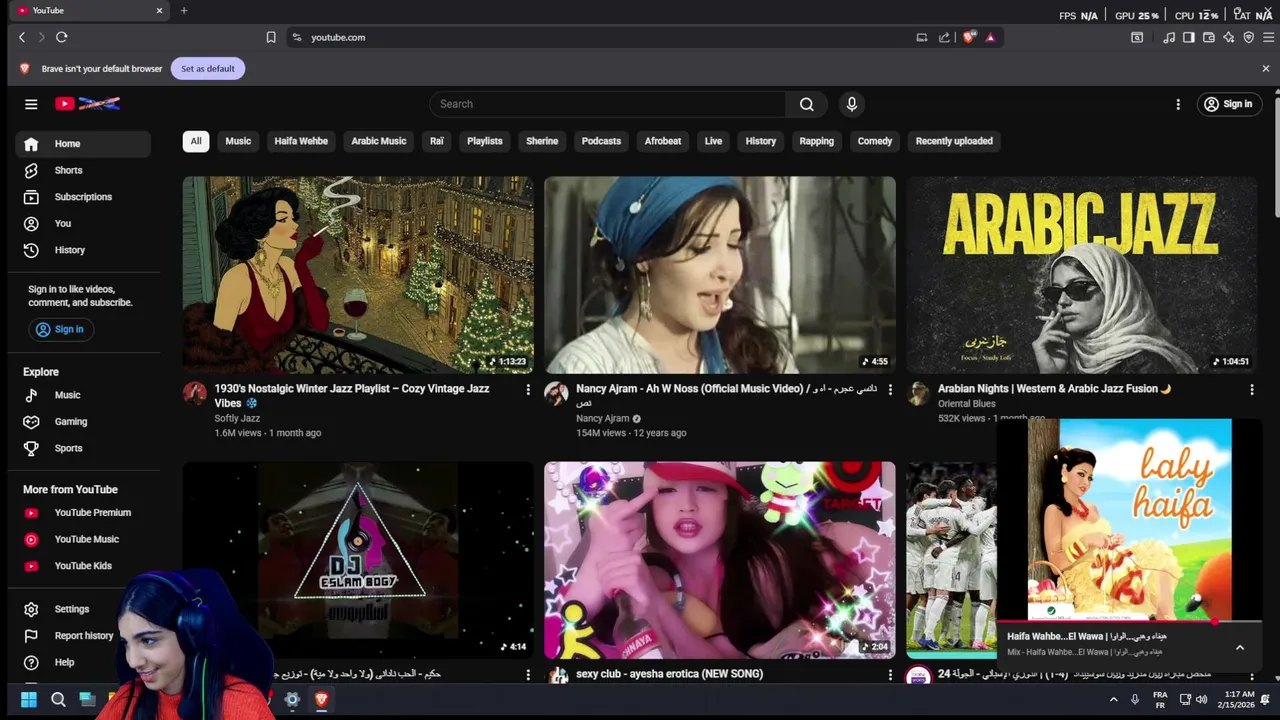This screenshot has height=720, width=1280.
Task: Open Windows taskbar search
Action: pos(58,700)
